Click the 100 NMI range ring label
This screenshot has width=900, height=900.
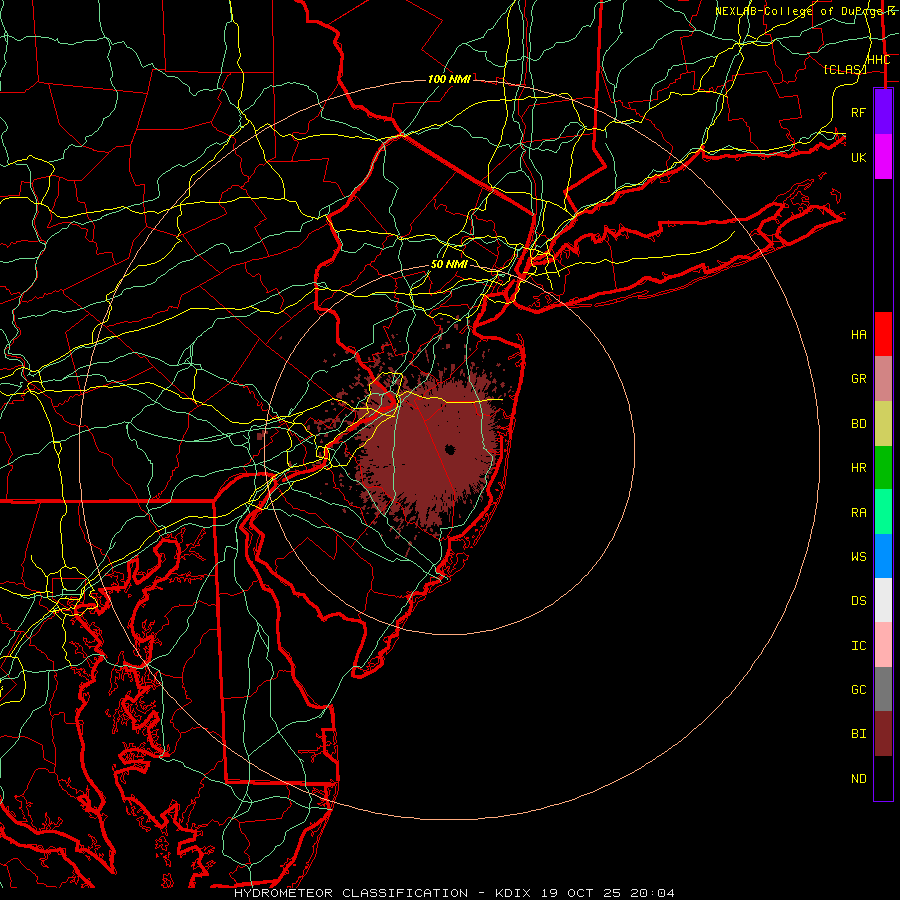(449, 79)
